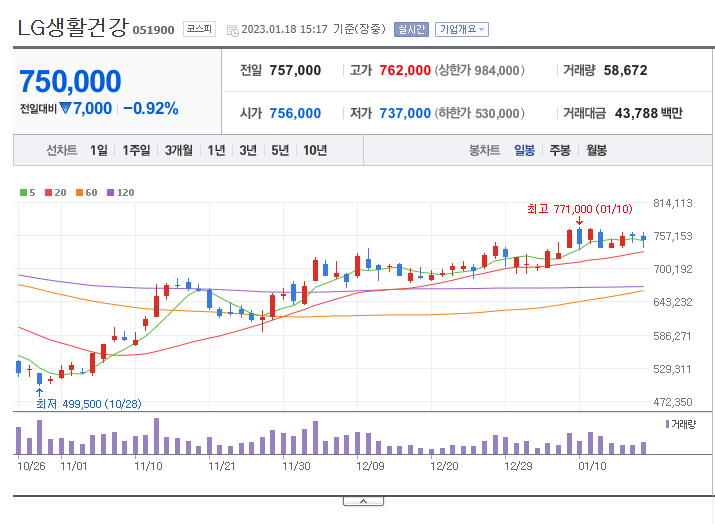The image size is (715, 524).
Task: Click the 코스피 market badge
Action: click(x=199, y=29)
